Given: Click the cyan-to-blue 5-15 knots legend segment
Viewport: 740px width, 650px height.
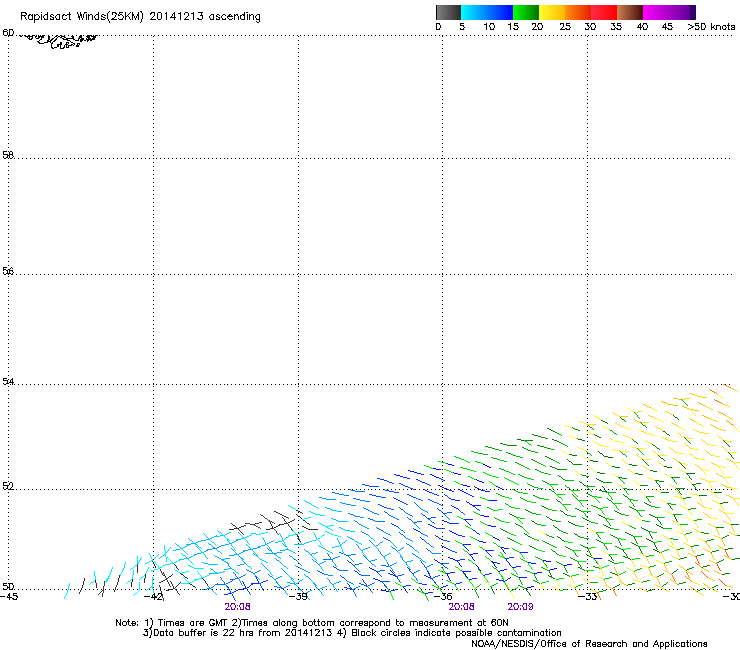Looking at the screenshot, I should click(x=487, y=12).
